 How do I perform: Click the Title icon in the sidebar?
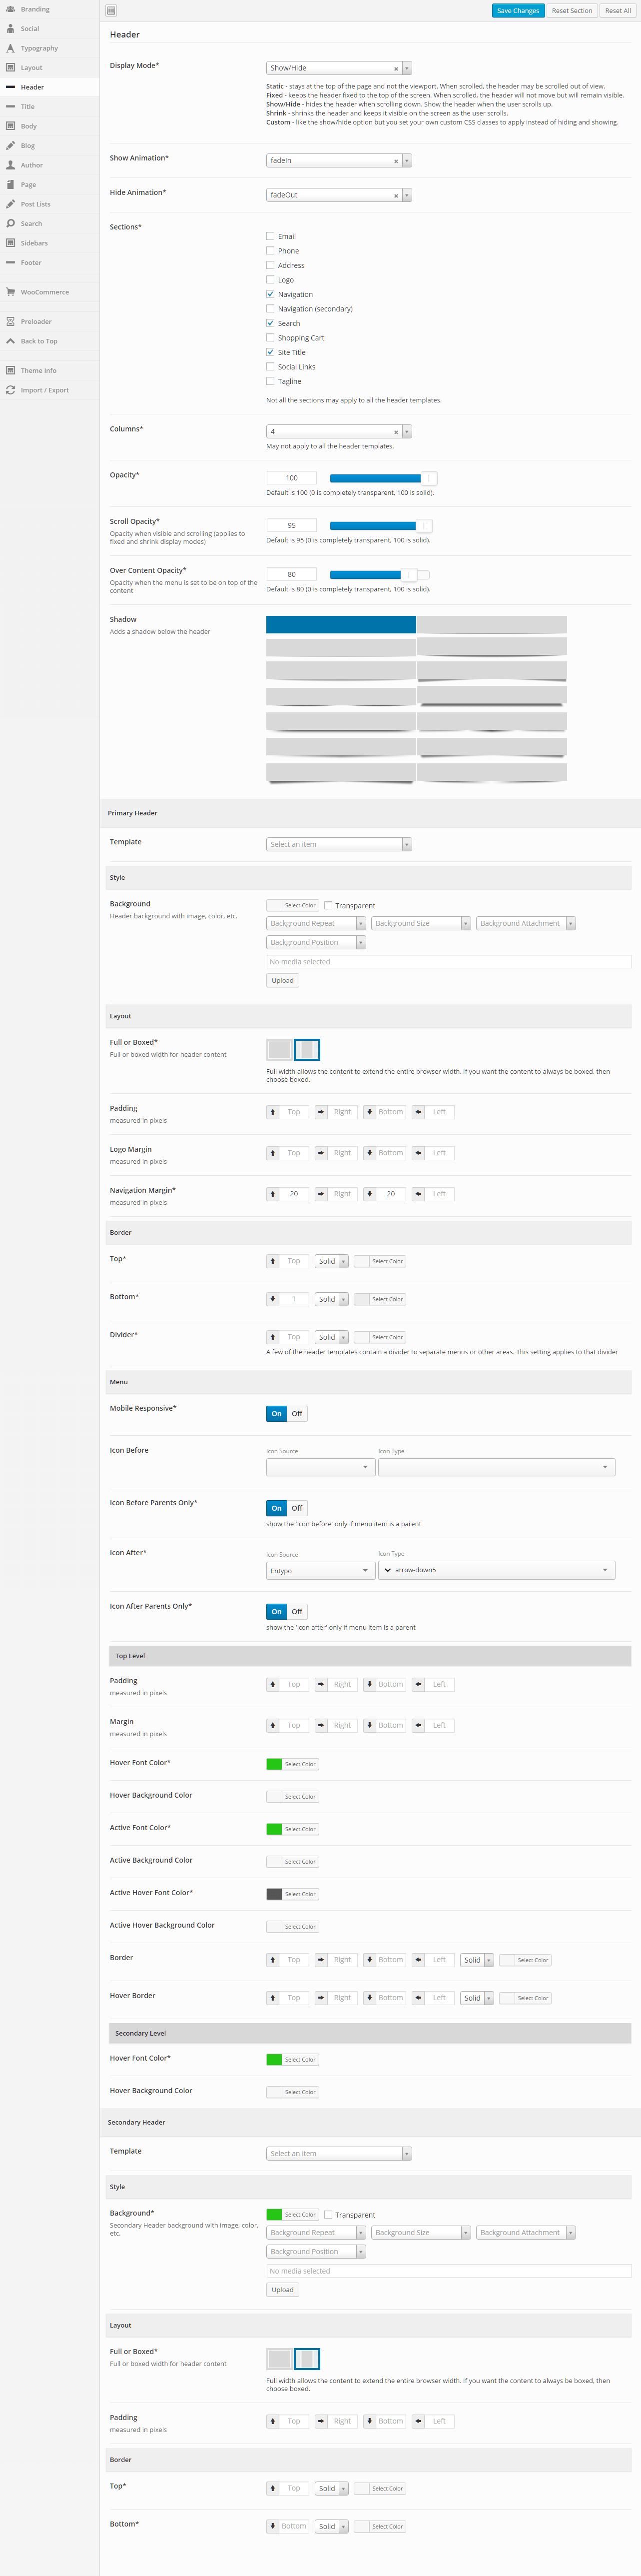10,106
